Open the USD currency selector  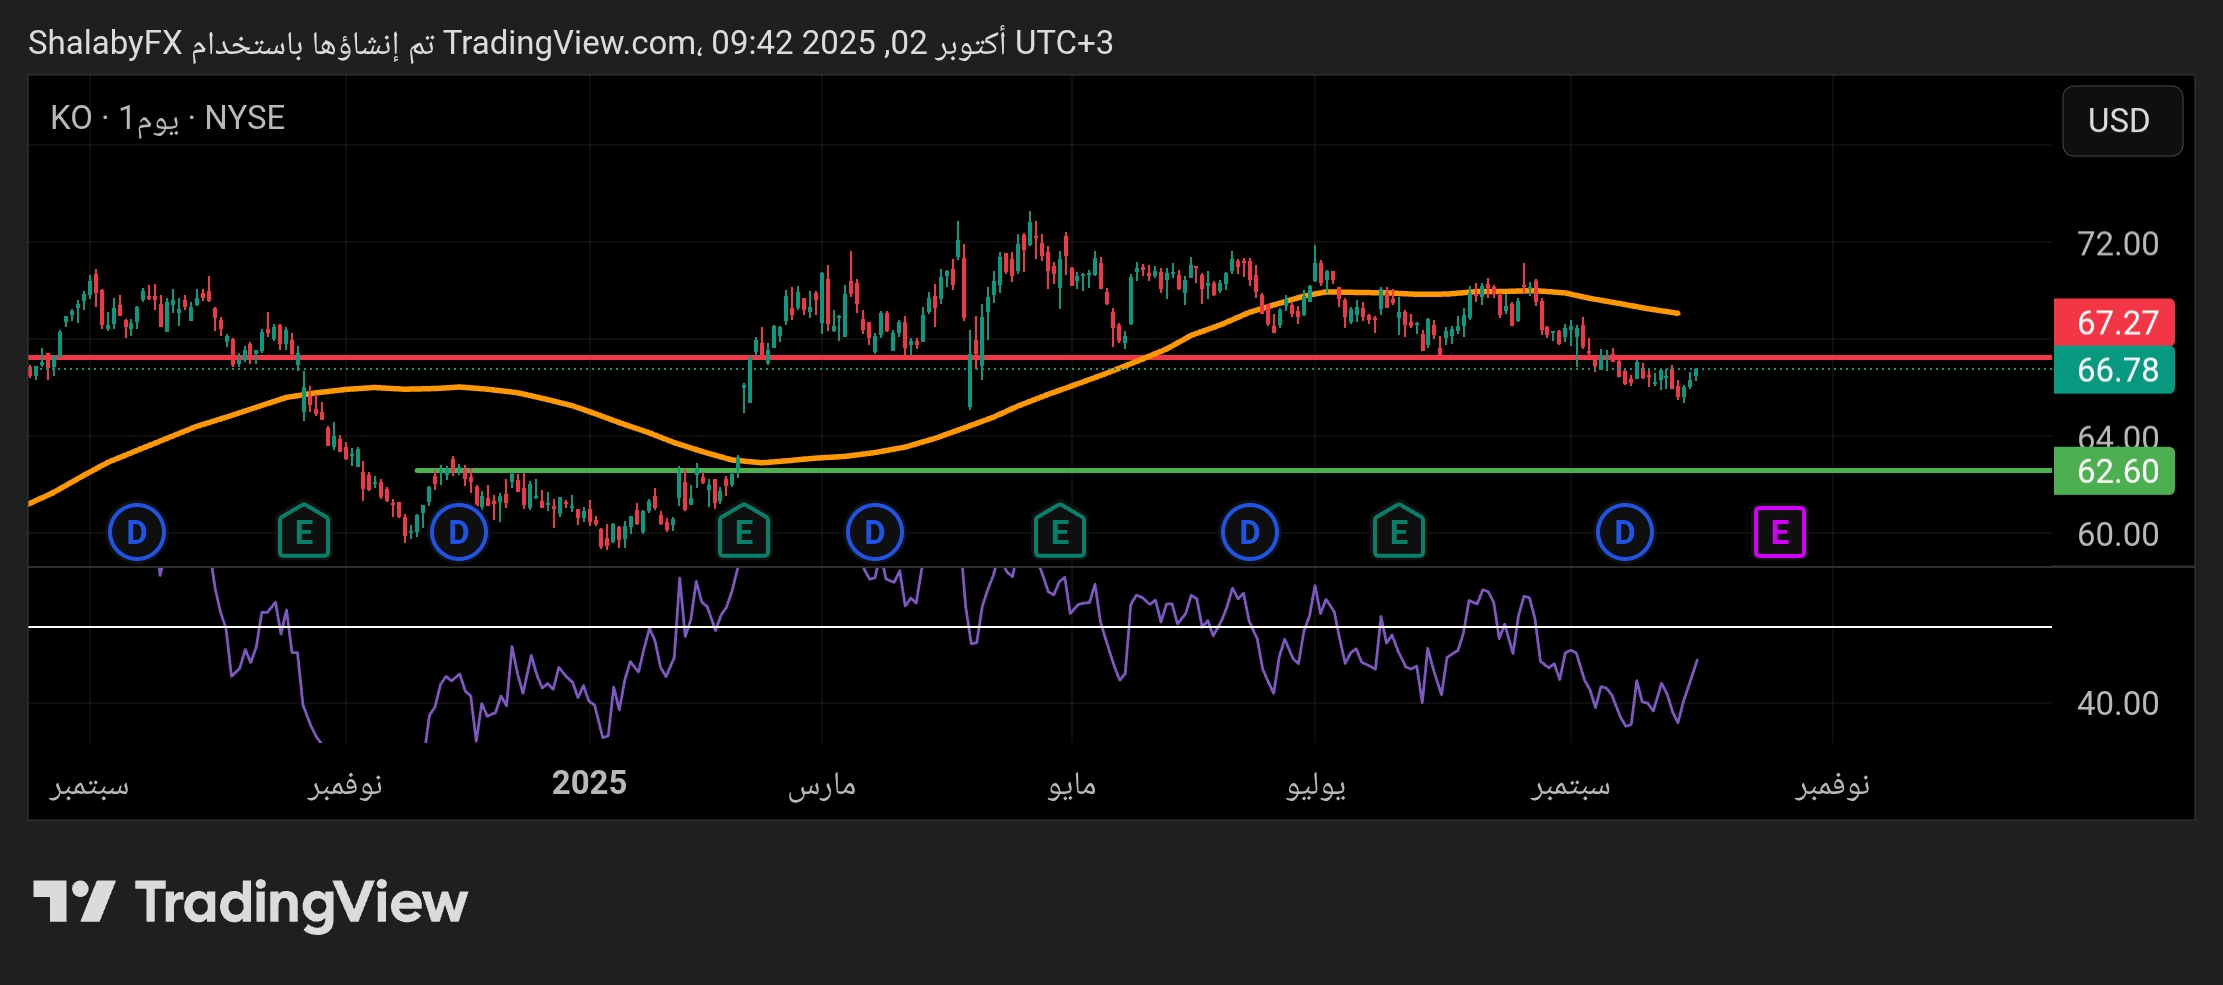tap(2121, 121)
